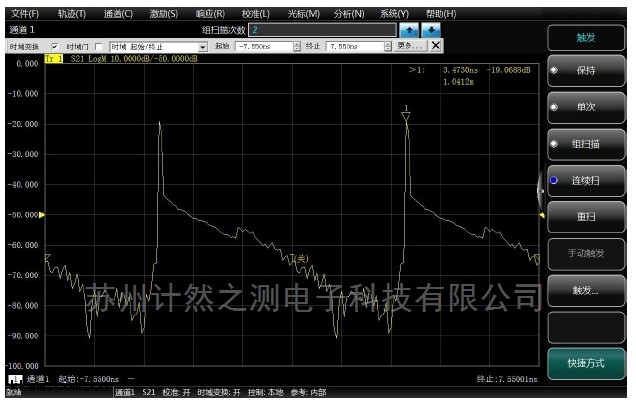The height and width of the screenshot is (402, 636).
Task: Open the 光标(M) menu
Action: 303,14
